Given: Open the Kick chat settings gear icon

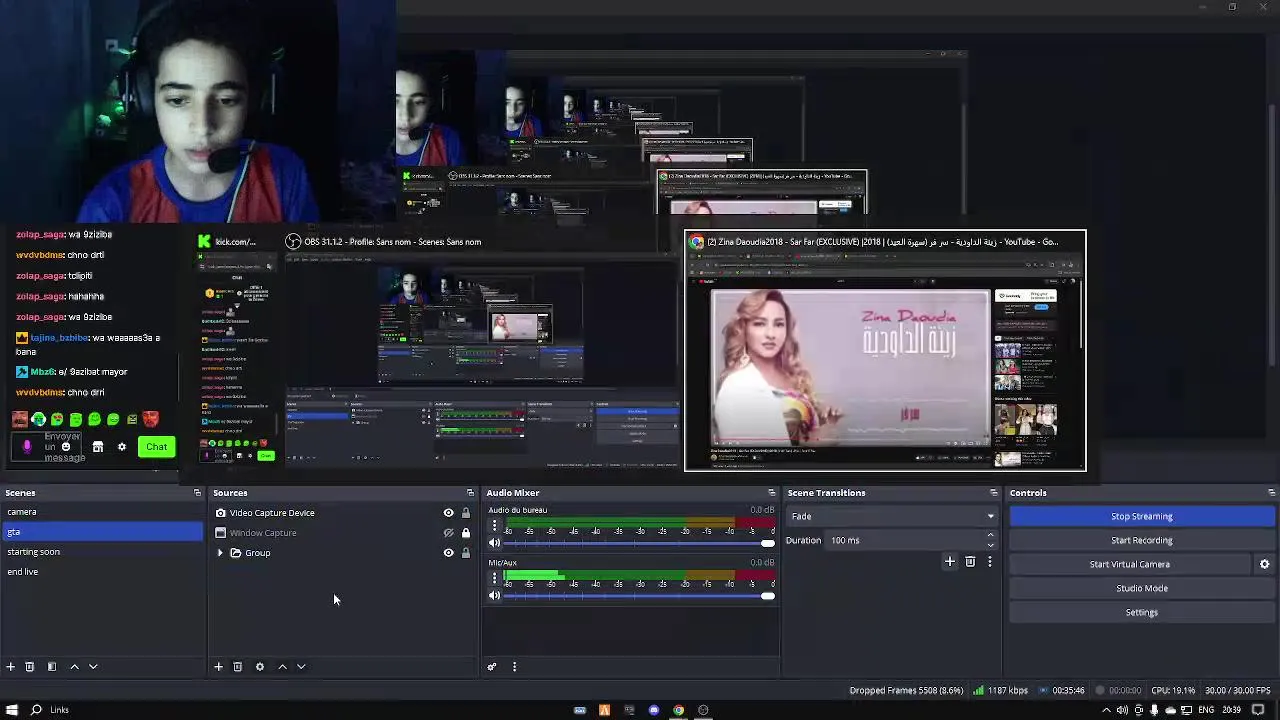Looking at the screenshot, I should [x=122, y=447].
